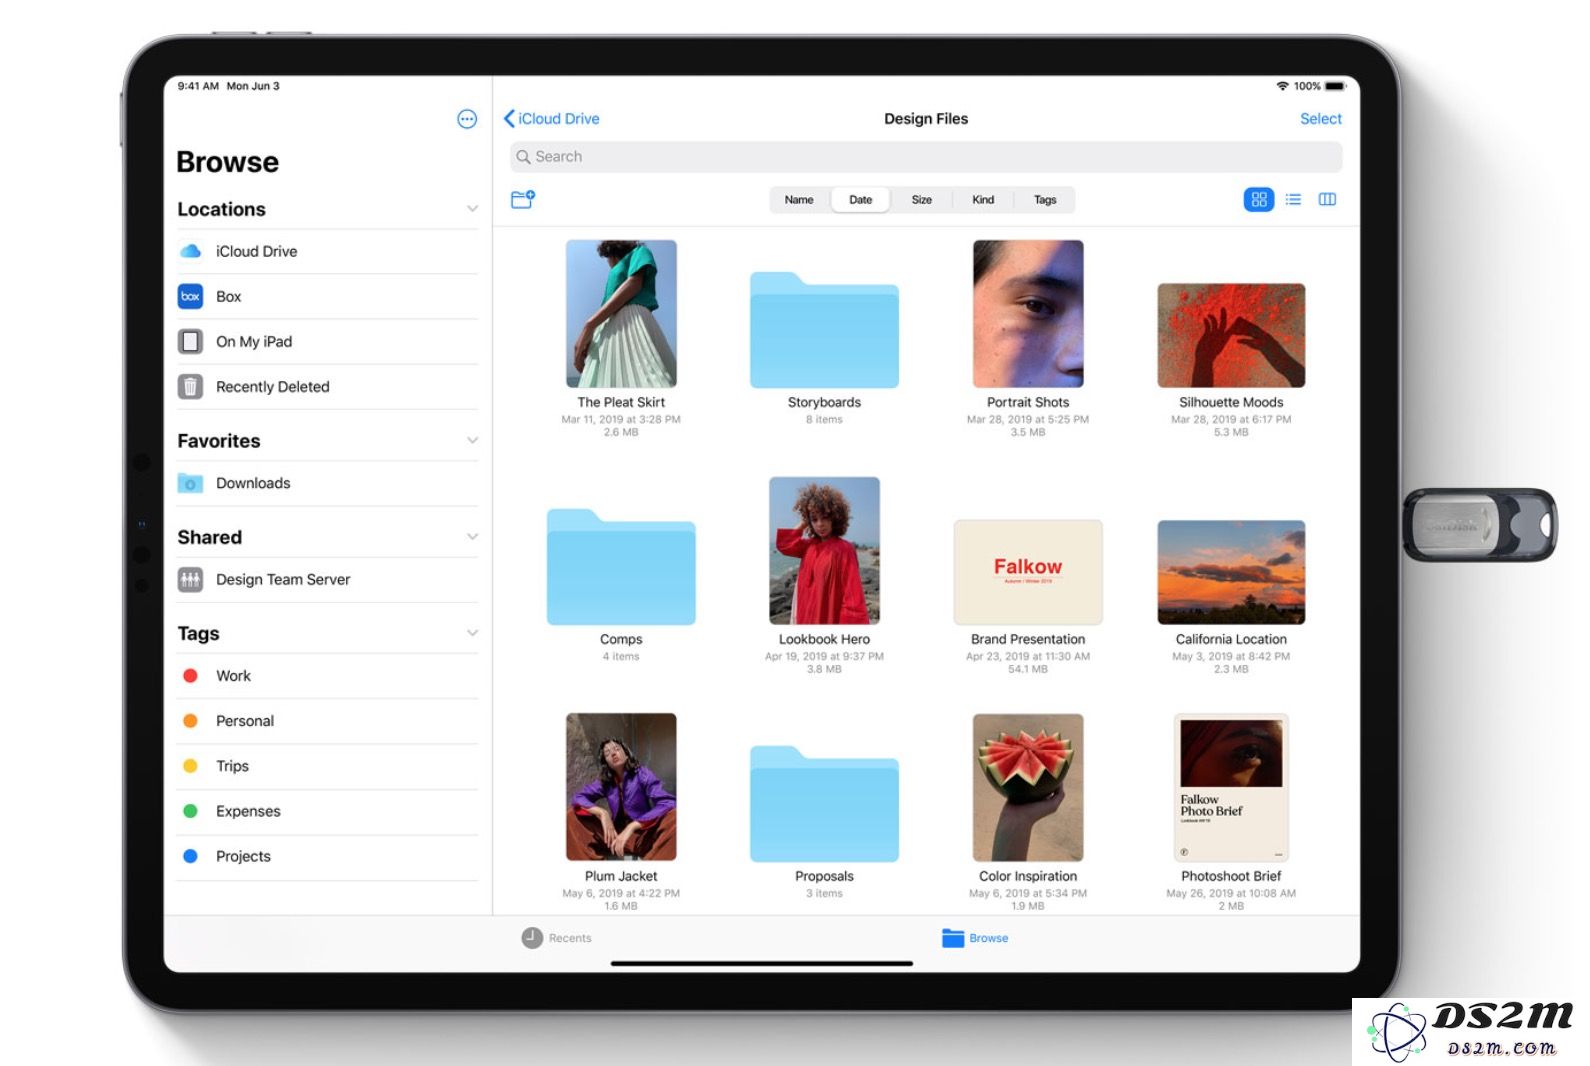
Task: Sort files by Date
Action: [x=861, y=200]
